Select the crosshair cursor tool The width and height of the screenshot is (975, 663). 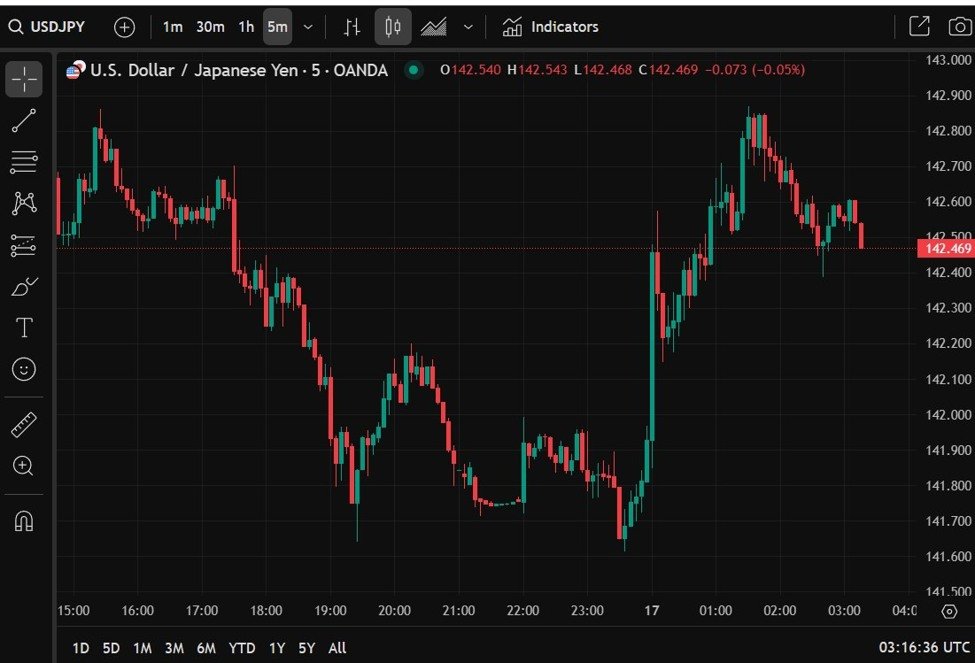click(x=24, y=79)
